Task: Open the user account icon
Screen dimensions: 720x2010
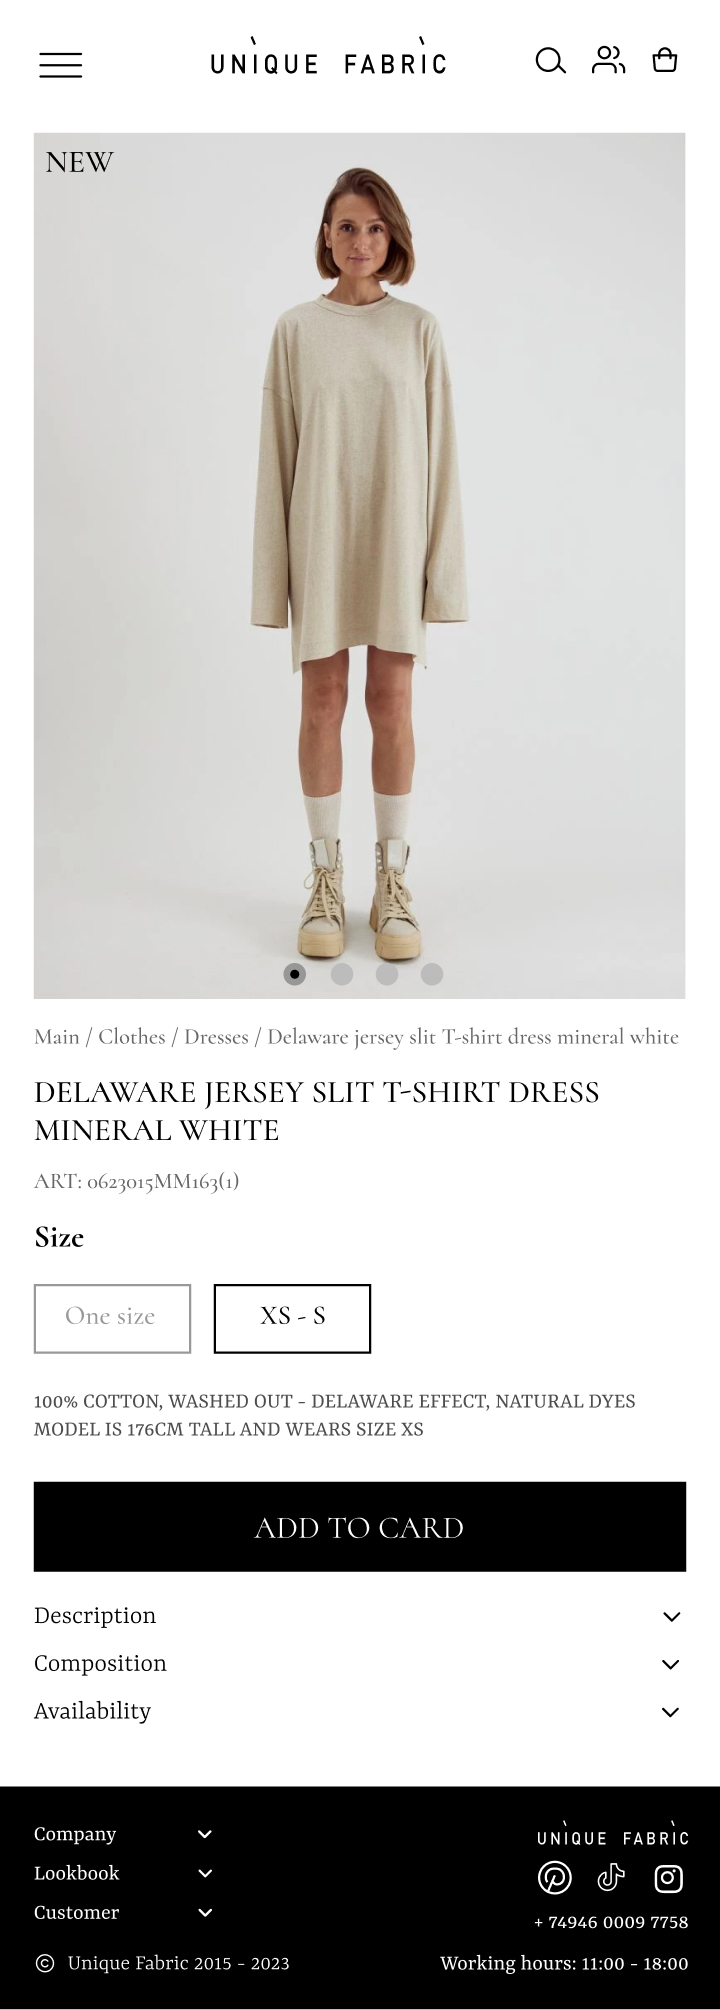Action: click(608, 60)
